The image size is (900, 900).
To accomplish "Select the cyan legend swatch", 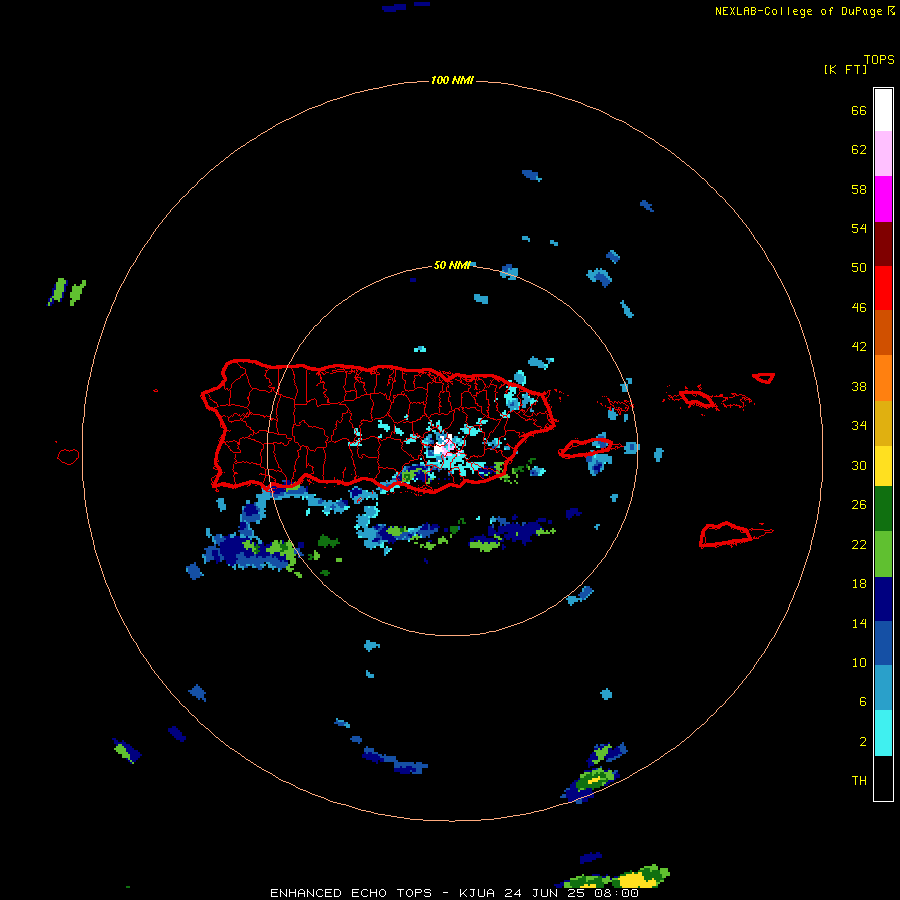I will [883, 733].
